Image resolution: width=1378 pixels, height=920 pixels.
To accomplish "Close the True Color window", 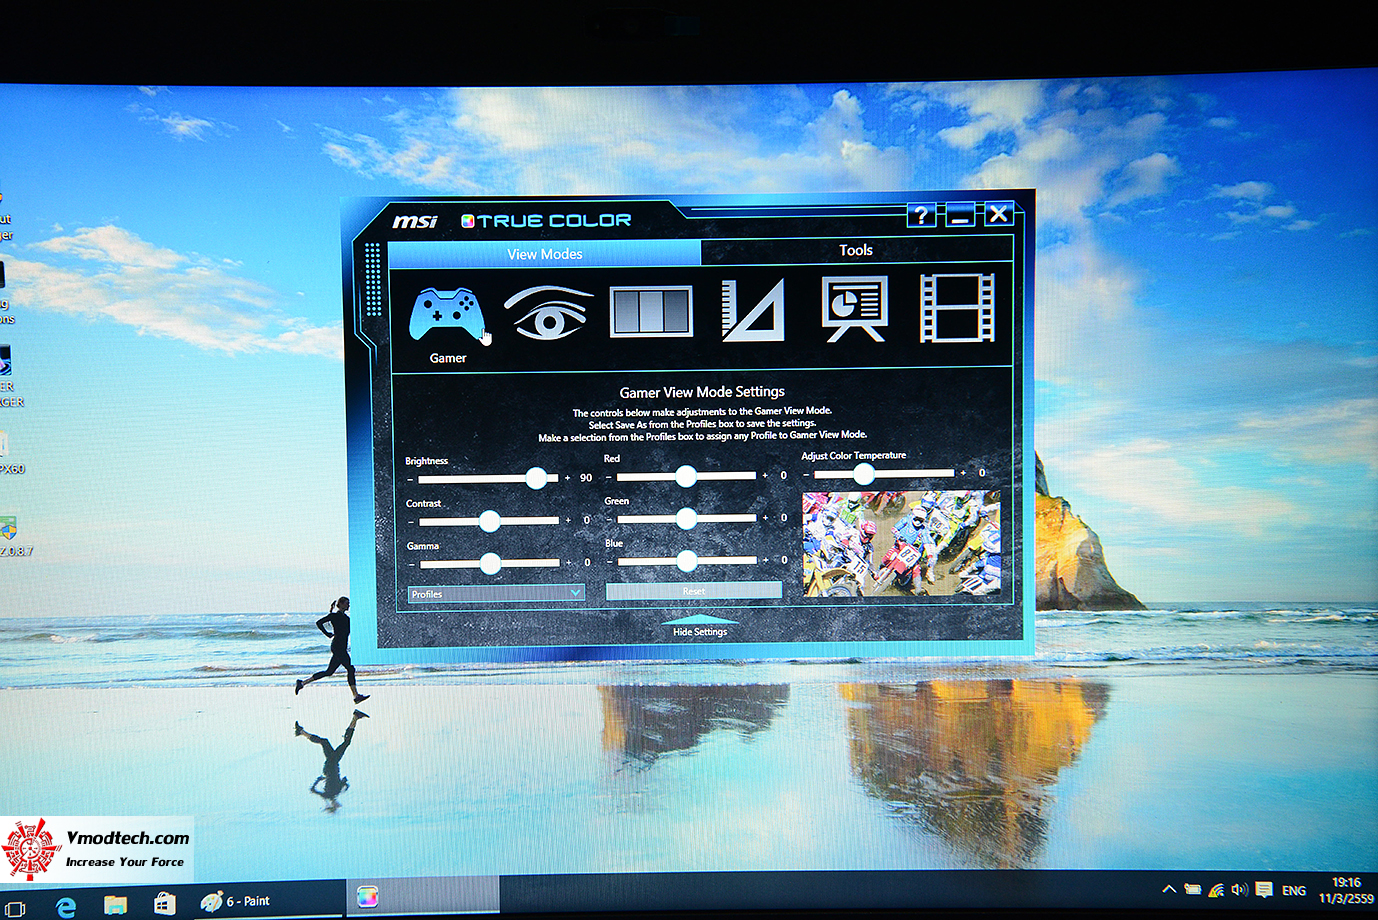I will click(x=999, y=213).
